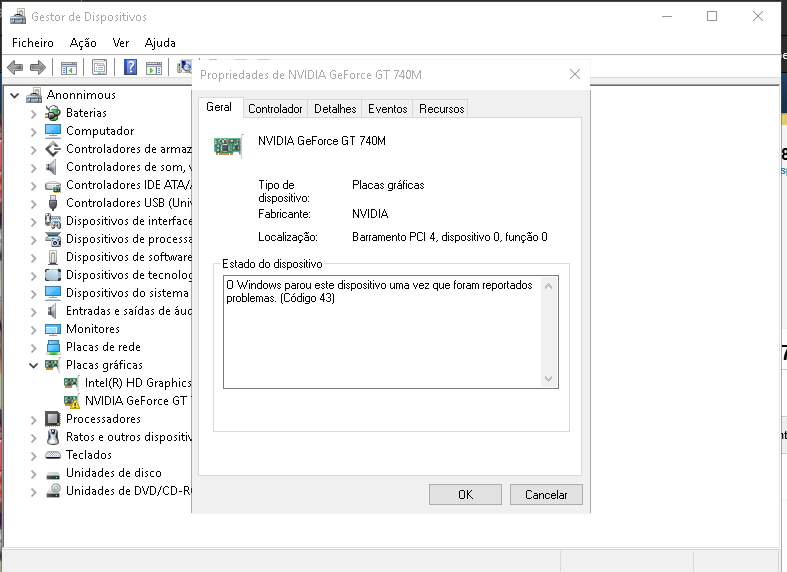This screenshot has height=572, width=787.
Task: Expand the Computador category
Action: click(34, 132)
